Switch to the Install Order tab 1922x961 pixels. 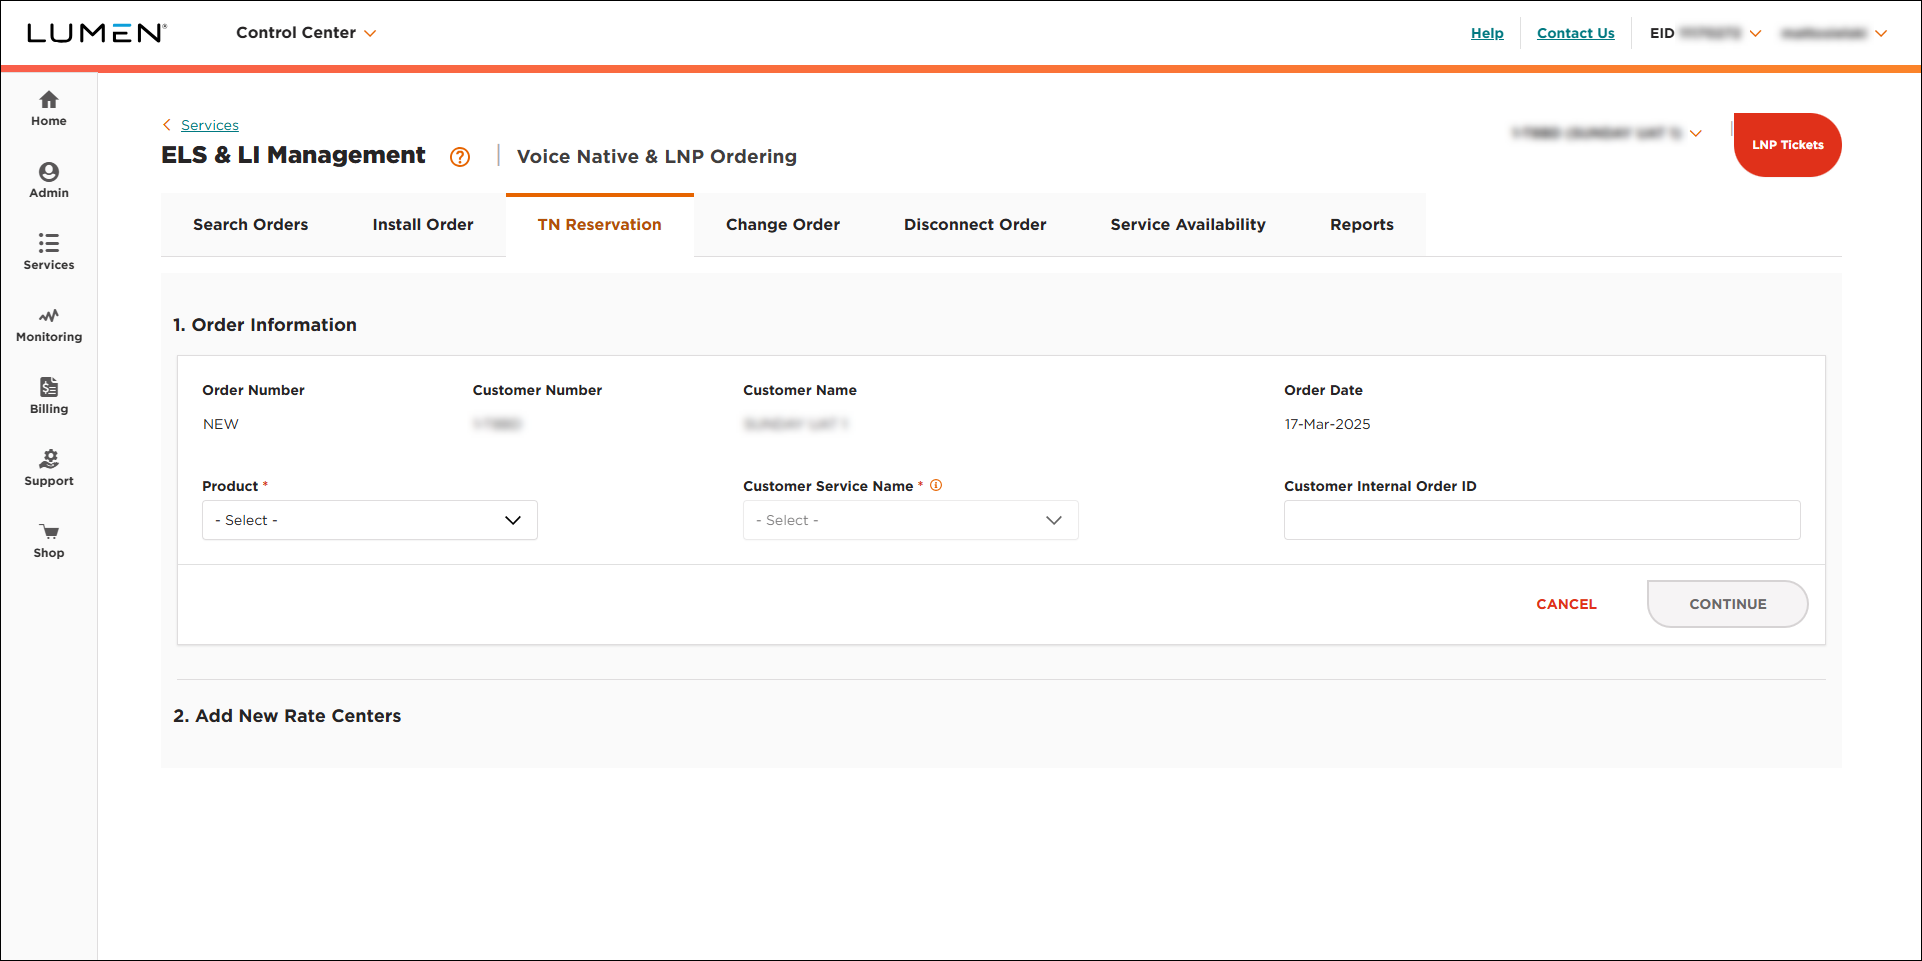423,225
